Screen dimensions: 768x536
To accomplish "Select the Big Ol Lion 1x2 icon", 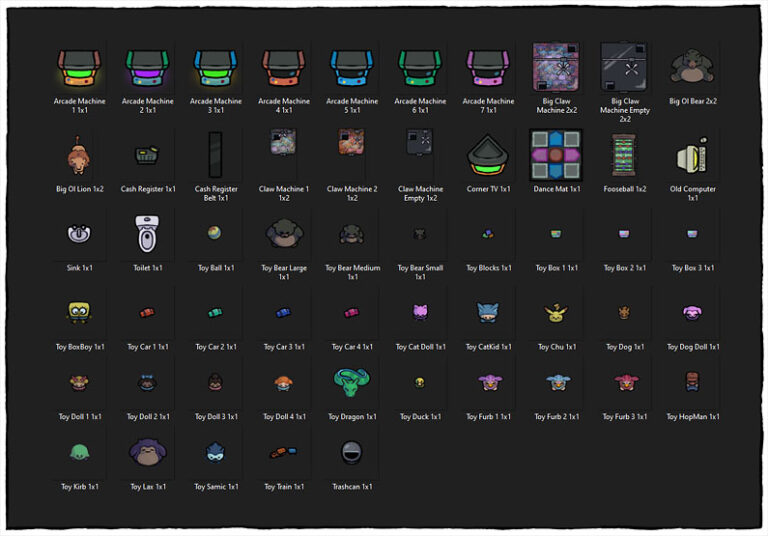I will pos(80,155).
